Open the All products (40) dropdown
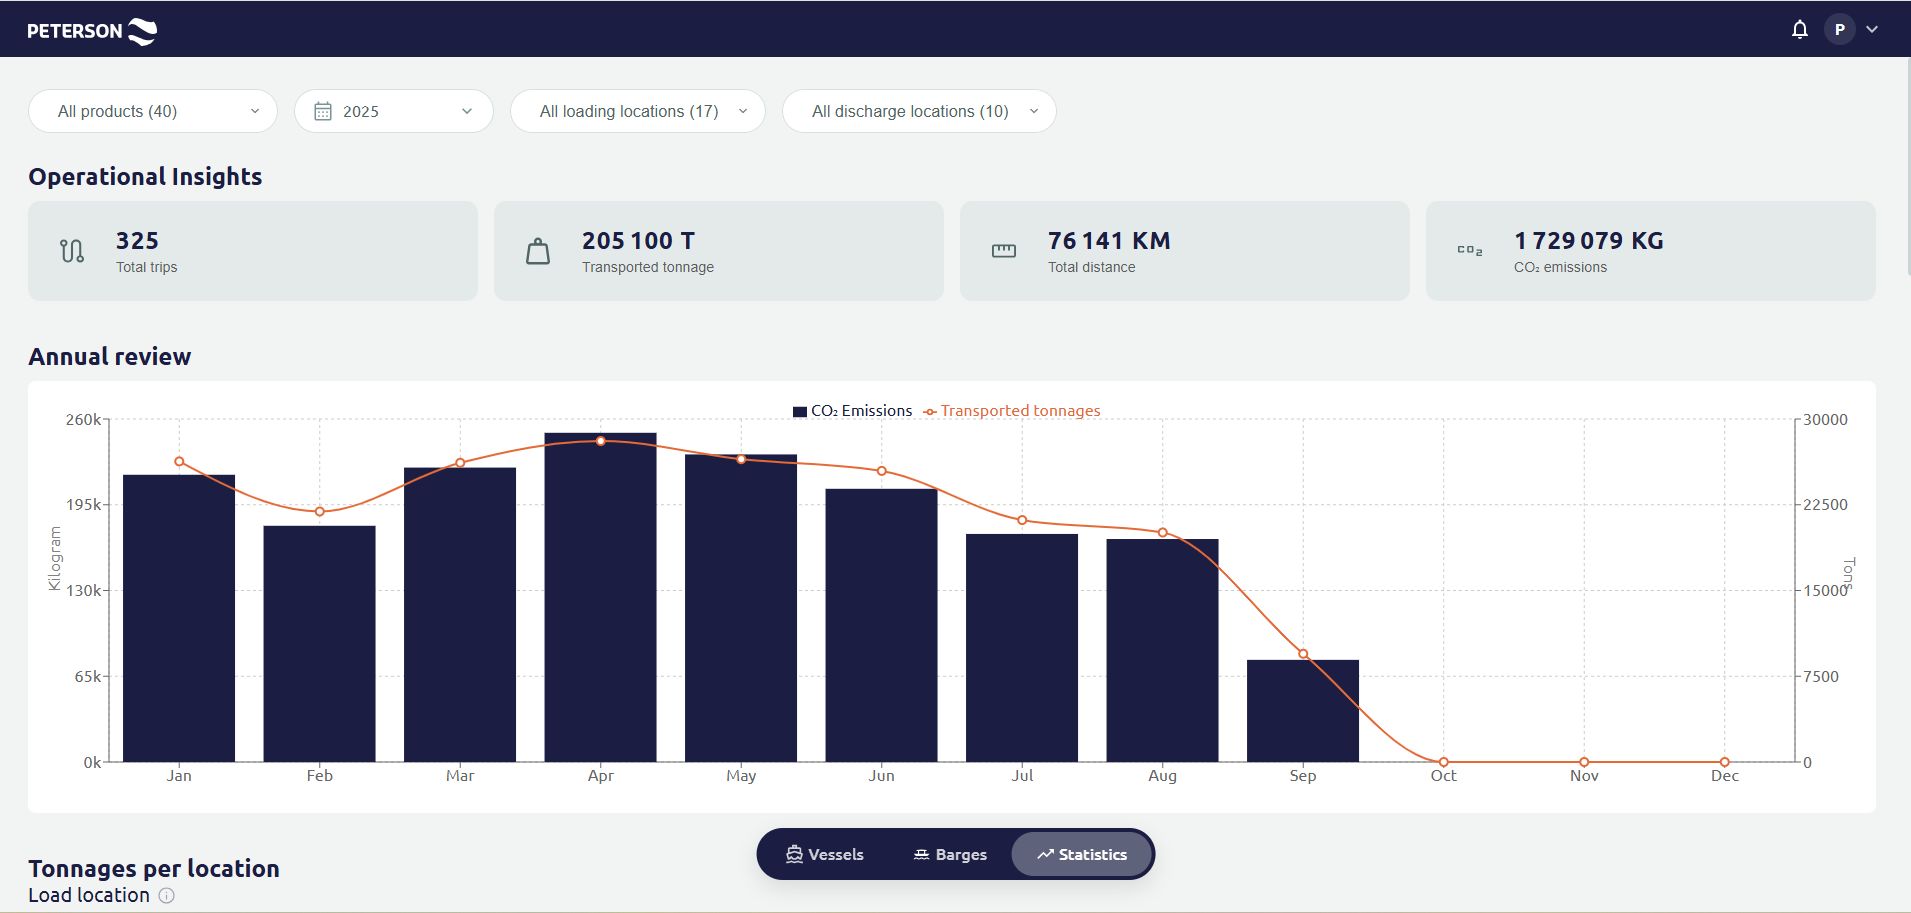1911x913 pixels. [x=152, y=111]
